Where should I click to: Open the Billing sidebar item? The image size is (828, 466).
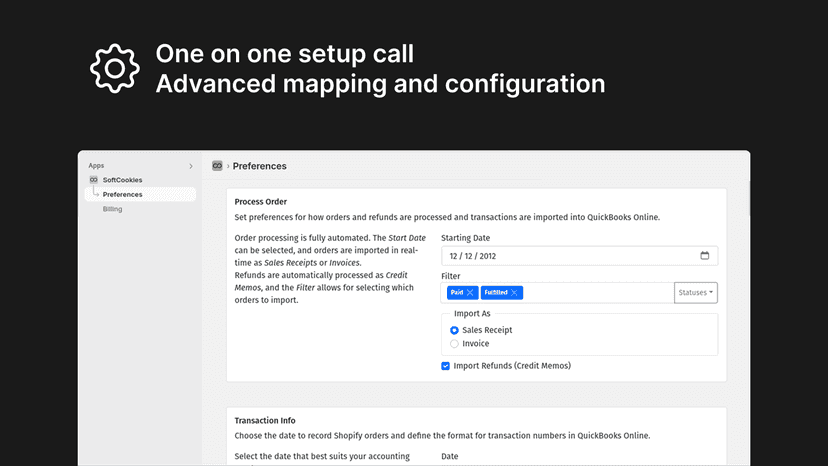(112, 209)
